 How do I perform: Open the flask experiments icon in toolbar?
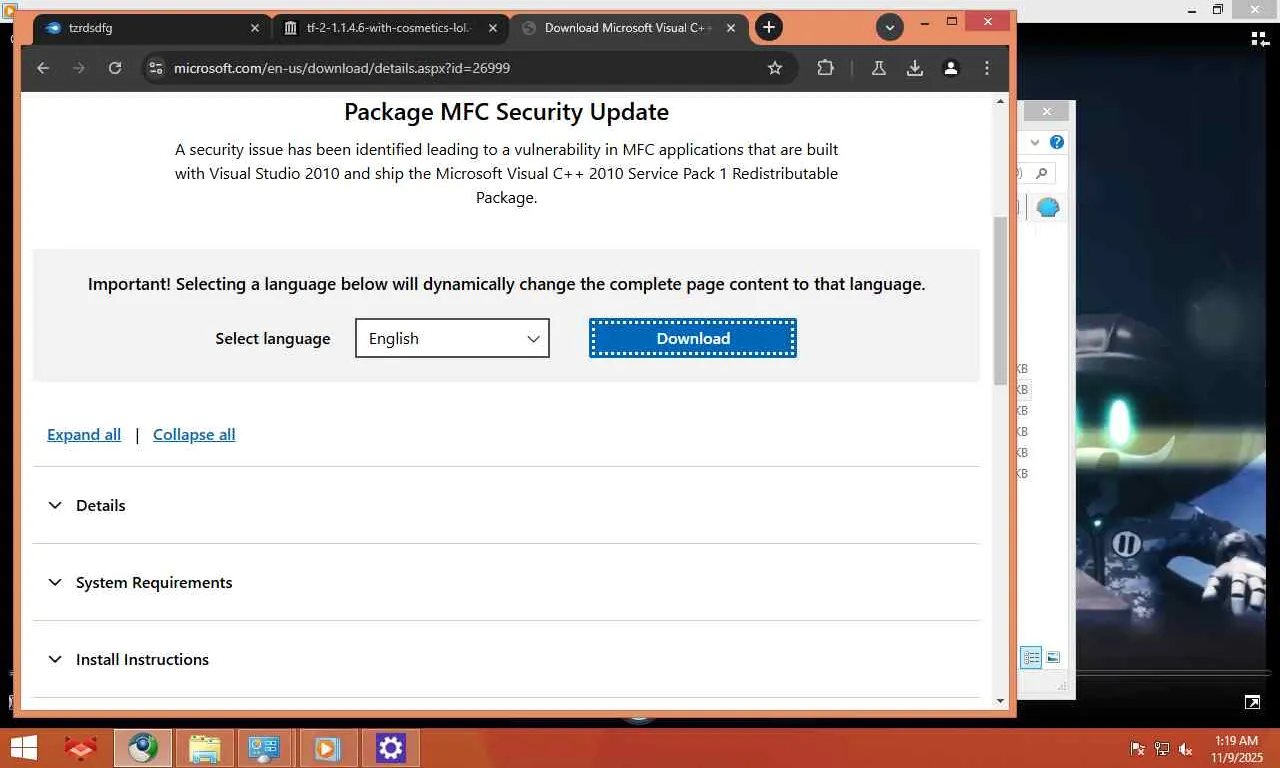coord(878,68)
